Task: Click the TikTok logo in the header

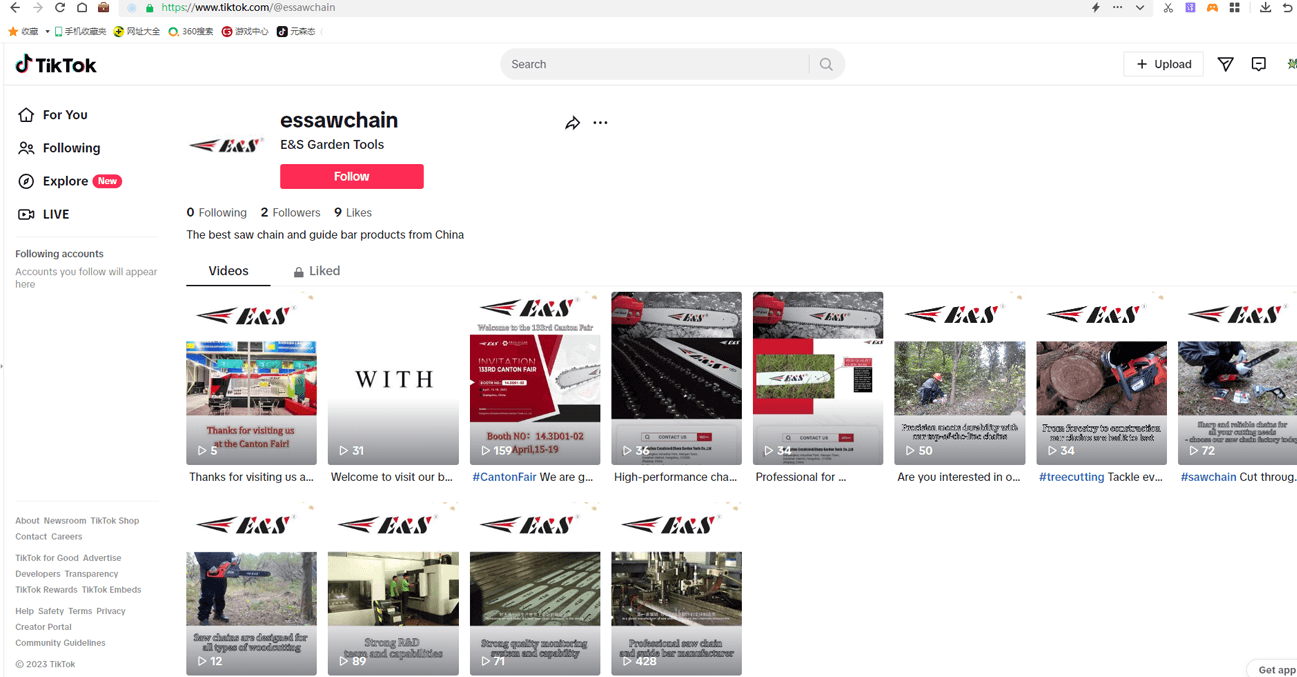Action: tap(56, 65)
